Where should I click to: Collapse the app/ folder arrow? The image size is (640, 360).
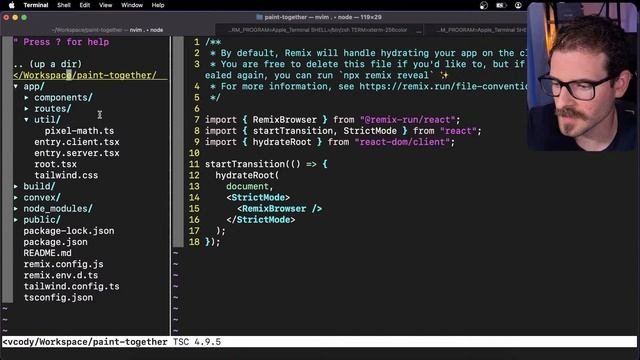[16, 87]
